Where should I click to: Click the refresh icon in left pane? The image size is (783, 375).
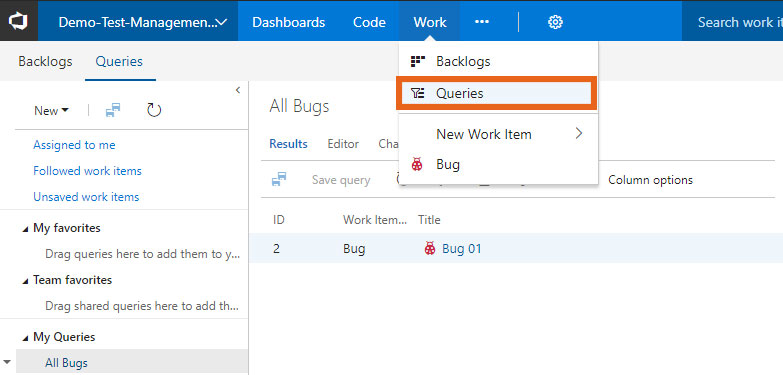pos(154,110)
